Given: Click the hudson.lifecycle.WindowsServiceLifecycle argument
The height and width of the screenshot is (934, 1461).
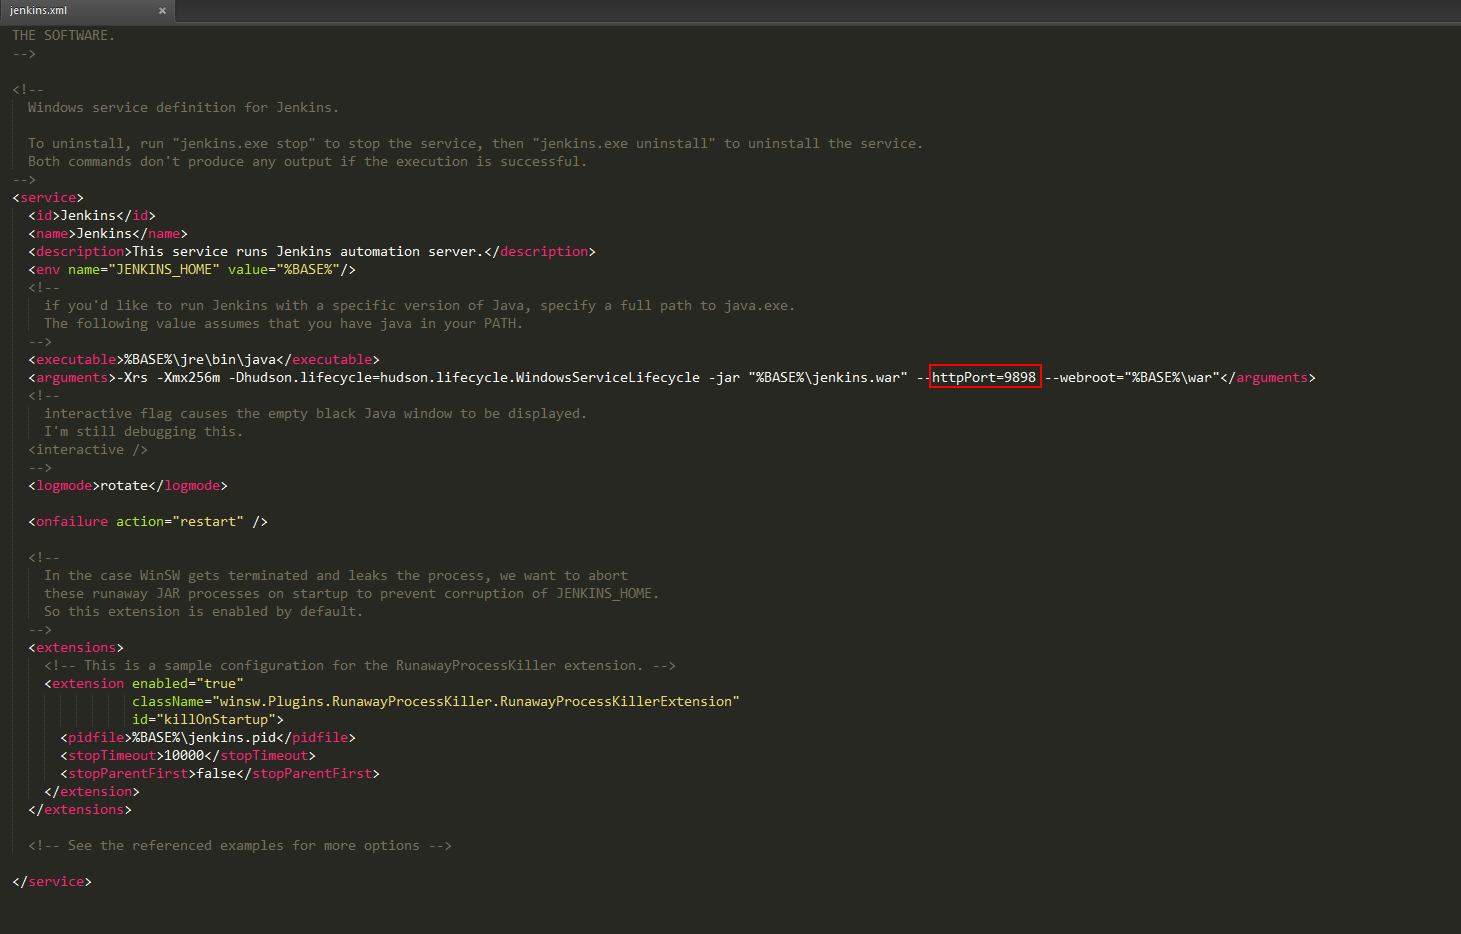Looking at the screenshot, I should (x=540, y=377).
